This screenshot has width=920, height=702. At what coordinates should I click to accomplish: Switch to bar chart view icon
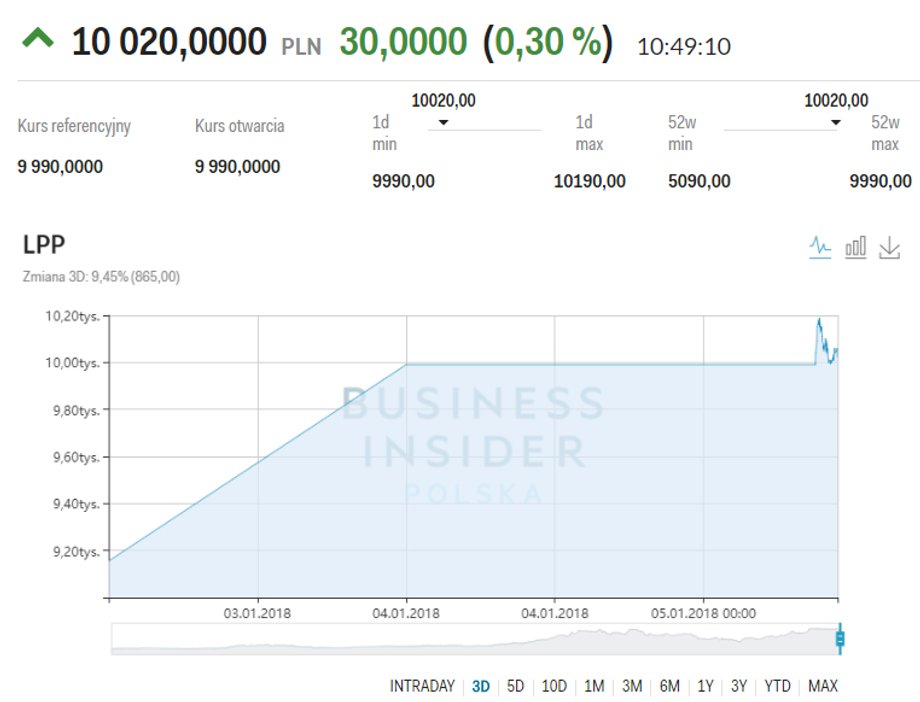(855, 248)
